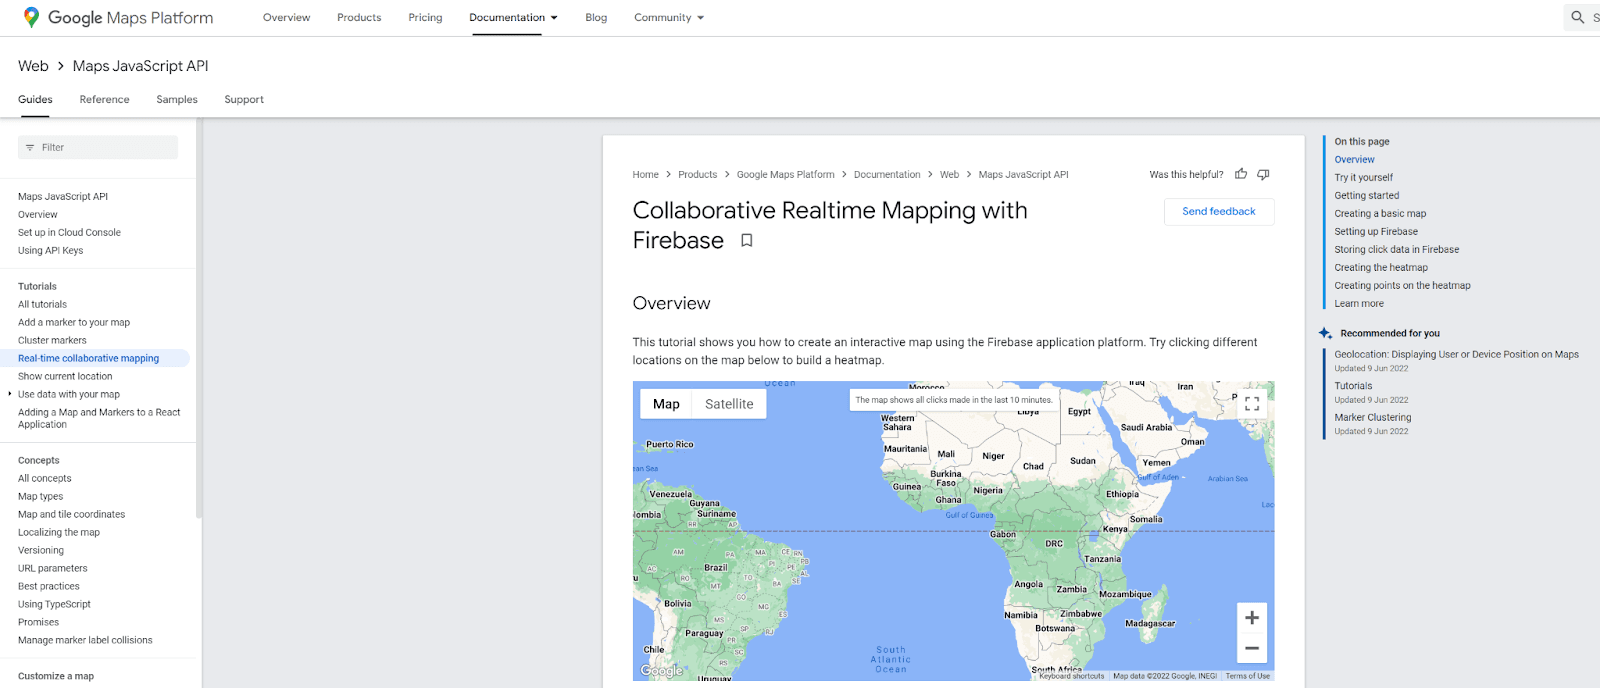1600x688 pixels.
Task: Open Cluster markers sidebar link
Action: (x=52, y=341)
